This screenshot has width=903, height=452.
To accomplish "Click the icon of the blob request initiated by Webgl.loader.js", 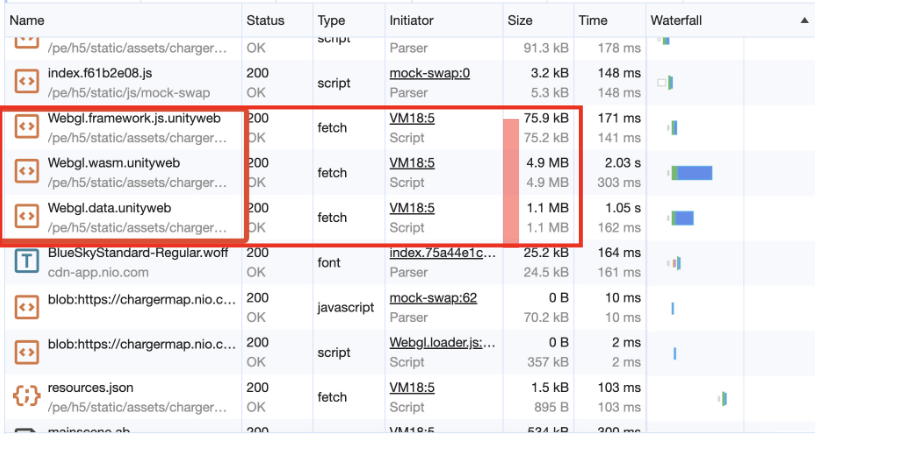I will tap(27, 352).
